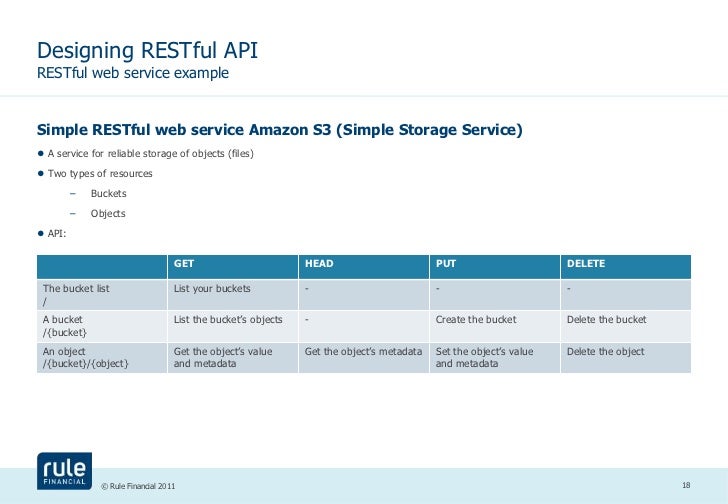Image resolution: width=728 pixels, height=504 pixels.
Task: Click the '© Rule Financial 2011' copyright text
Action: click(138, 486)
